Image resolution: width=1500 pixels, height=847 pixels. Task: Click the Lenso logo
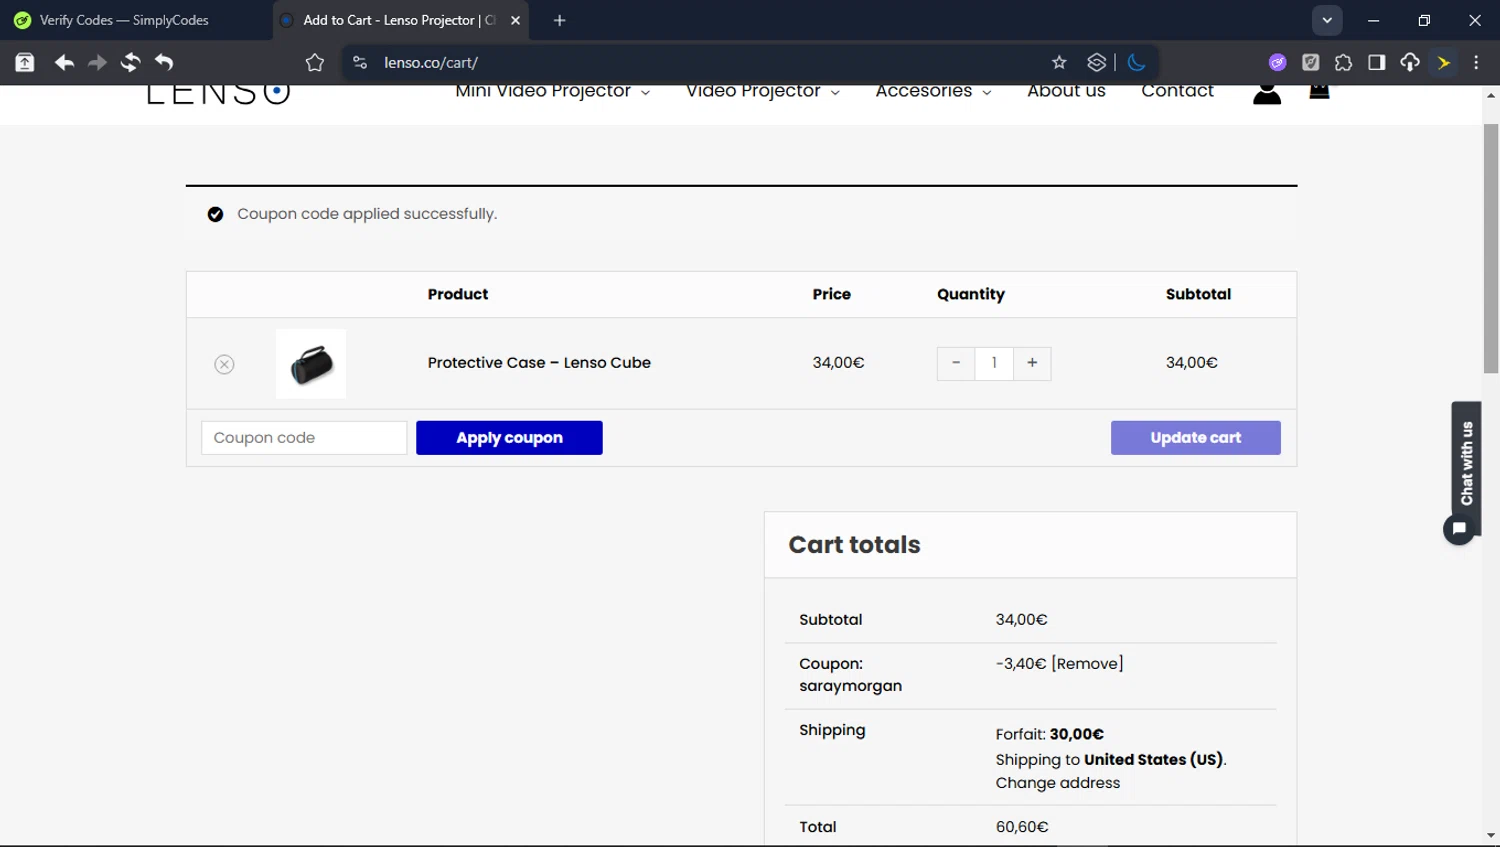pyautogui.click(x=218, y=93)
